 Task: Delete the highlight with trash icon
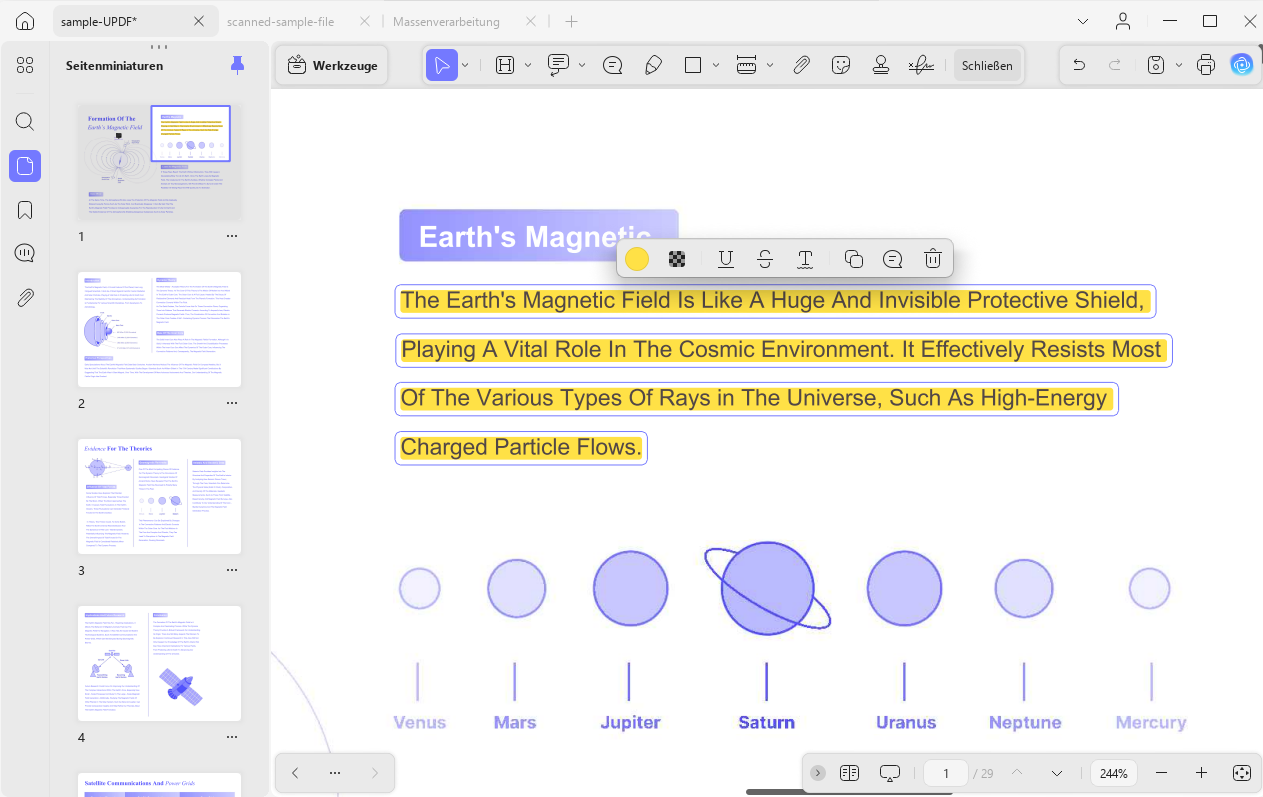click(x=933, y=259)
